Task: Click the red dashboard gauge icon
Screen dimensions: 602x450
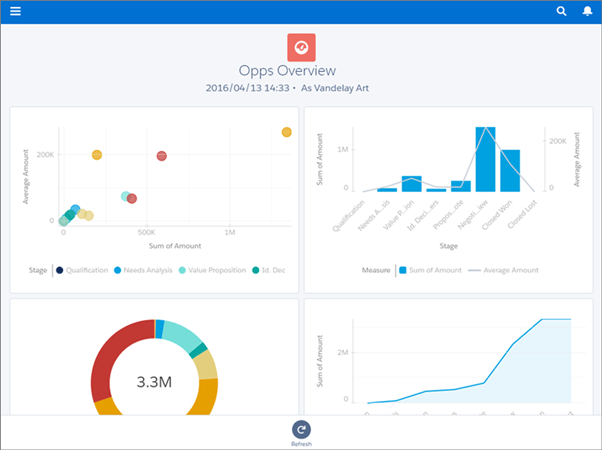Action: pos(301,47)
